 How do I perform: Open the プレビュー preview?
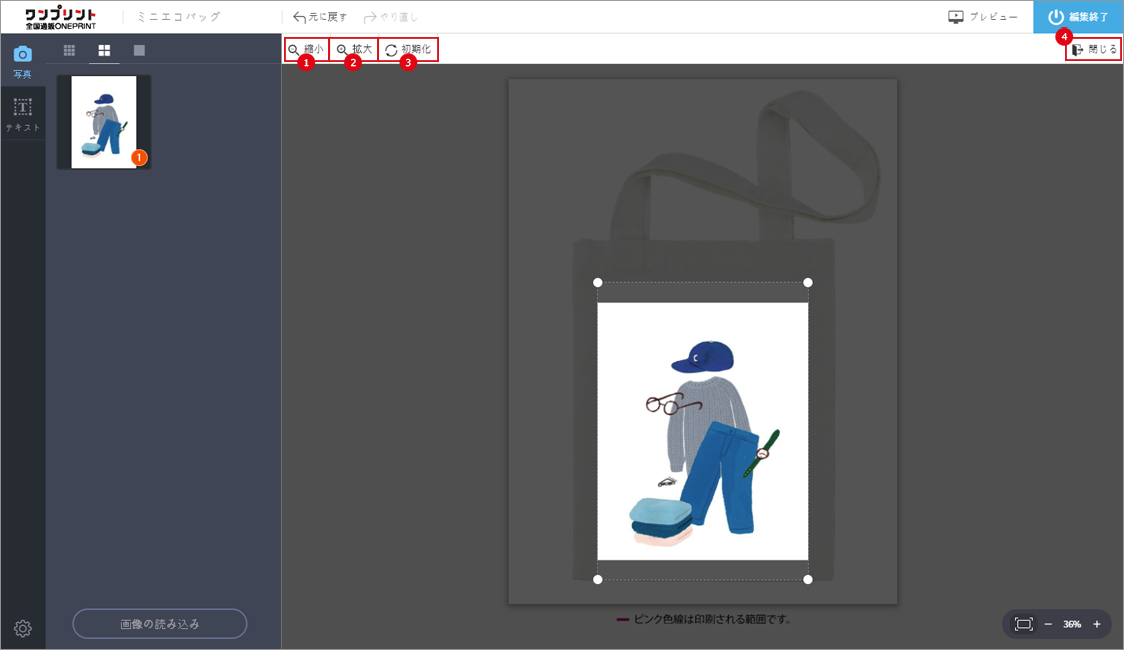pyautogui.click(x=983, y=17)
